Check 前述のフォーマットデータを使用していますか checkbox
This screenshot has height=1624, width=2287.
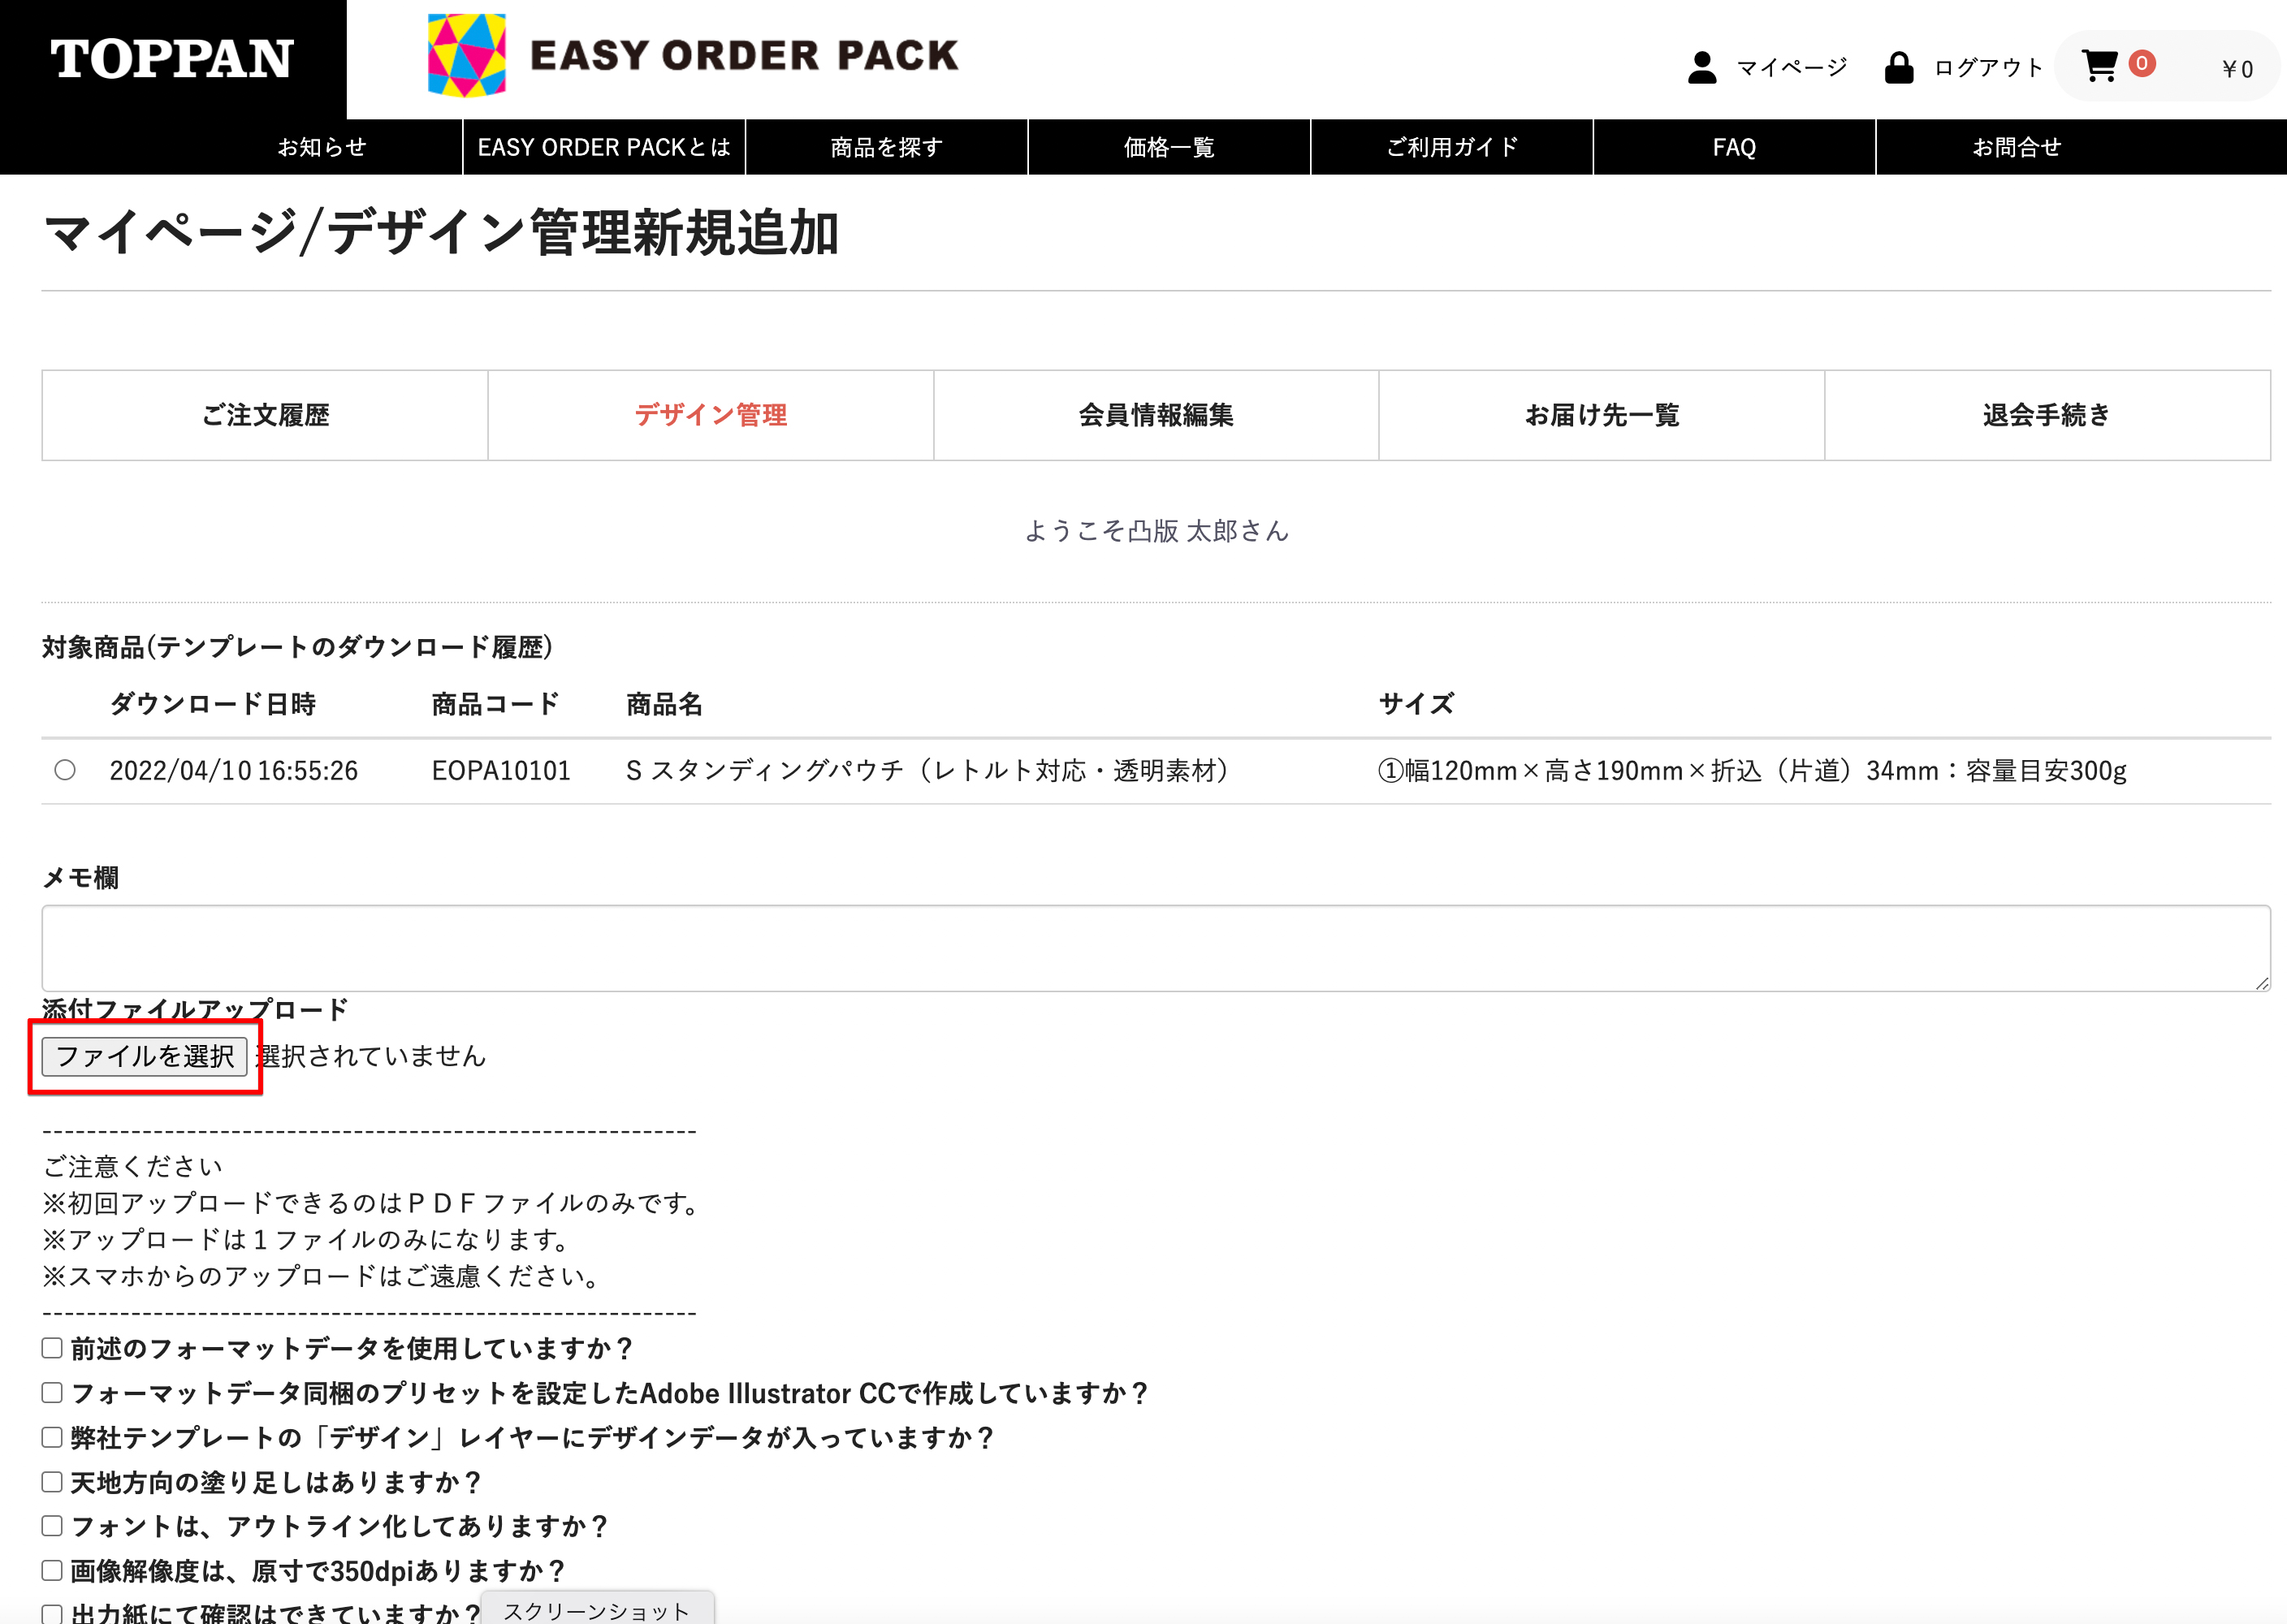click(52, 1348)
